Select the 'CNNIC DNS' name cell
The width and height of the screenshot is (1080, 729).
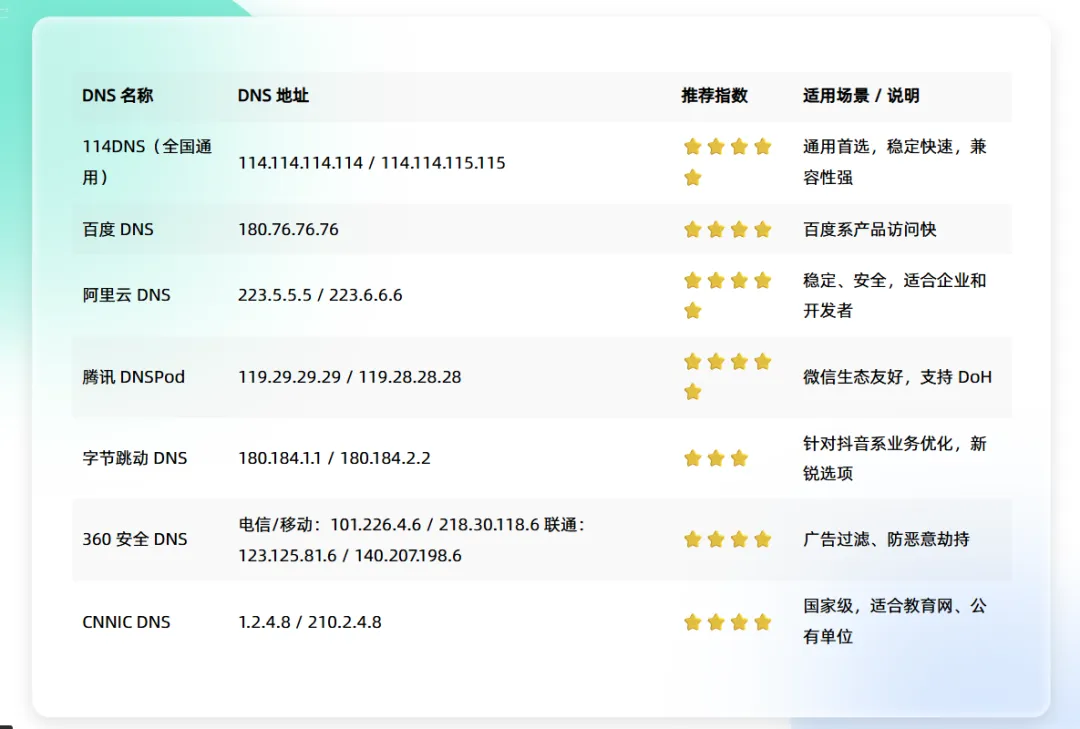click(x=126, y=622)
